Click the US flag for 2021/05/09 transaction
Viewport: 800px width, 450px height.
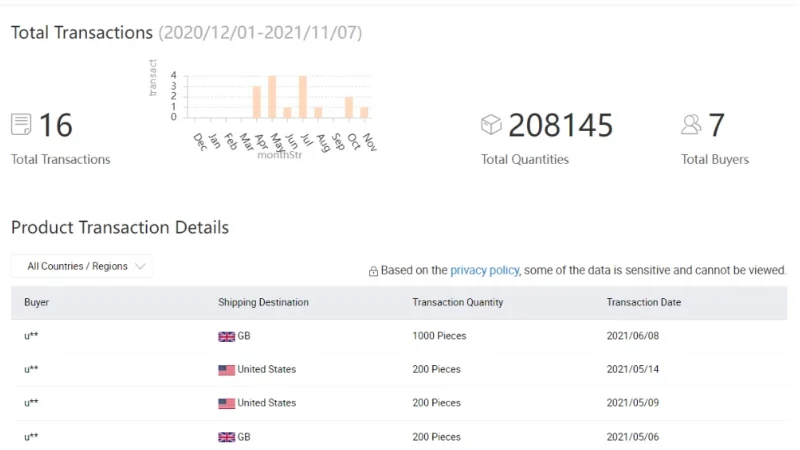pyautogui.click(x=226, y=403)
